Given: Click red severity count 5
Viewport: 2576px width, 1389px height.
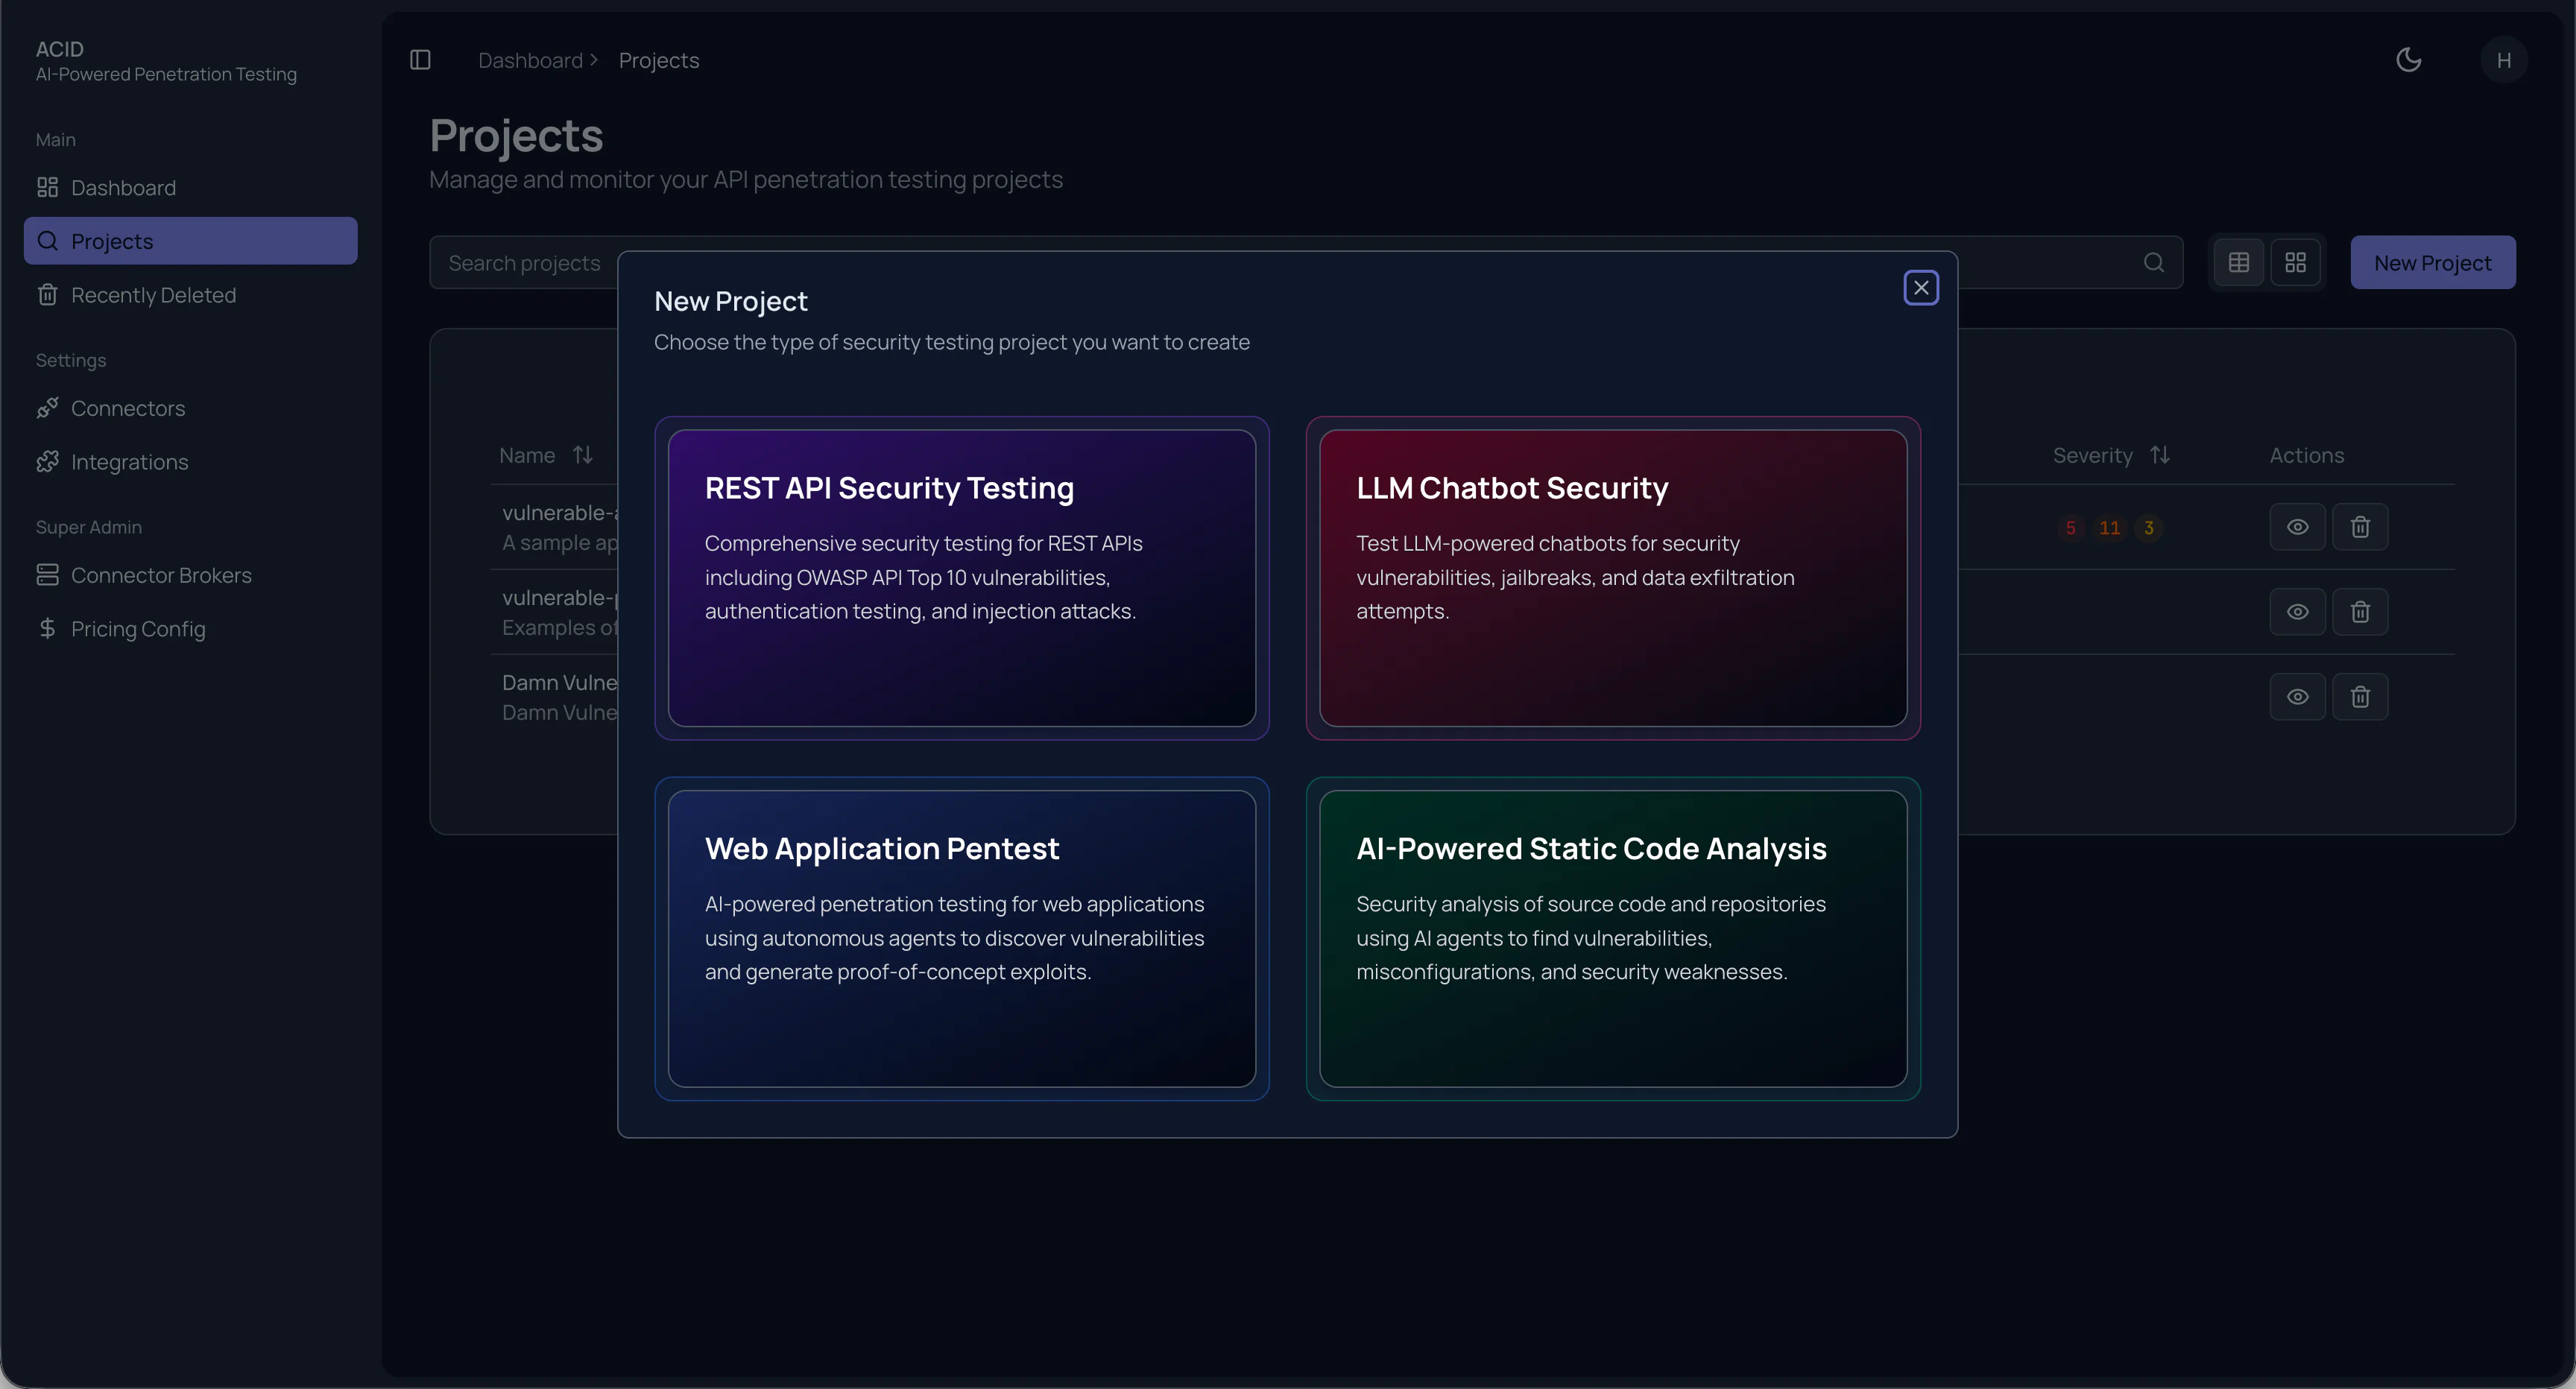Looking at the screenshot, I should [x=2070, y=528].
